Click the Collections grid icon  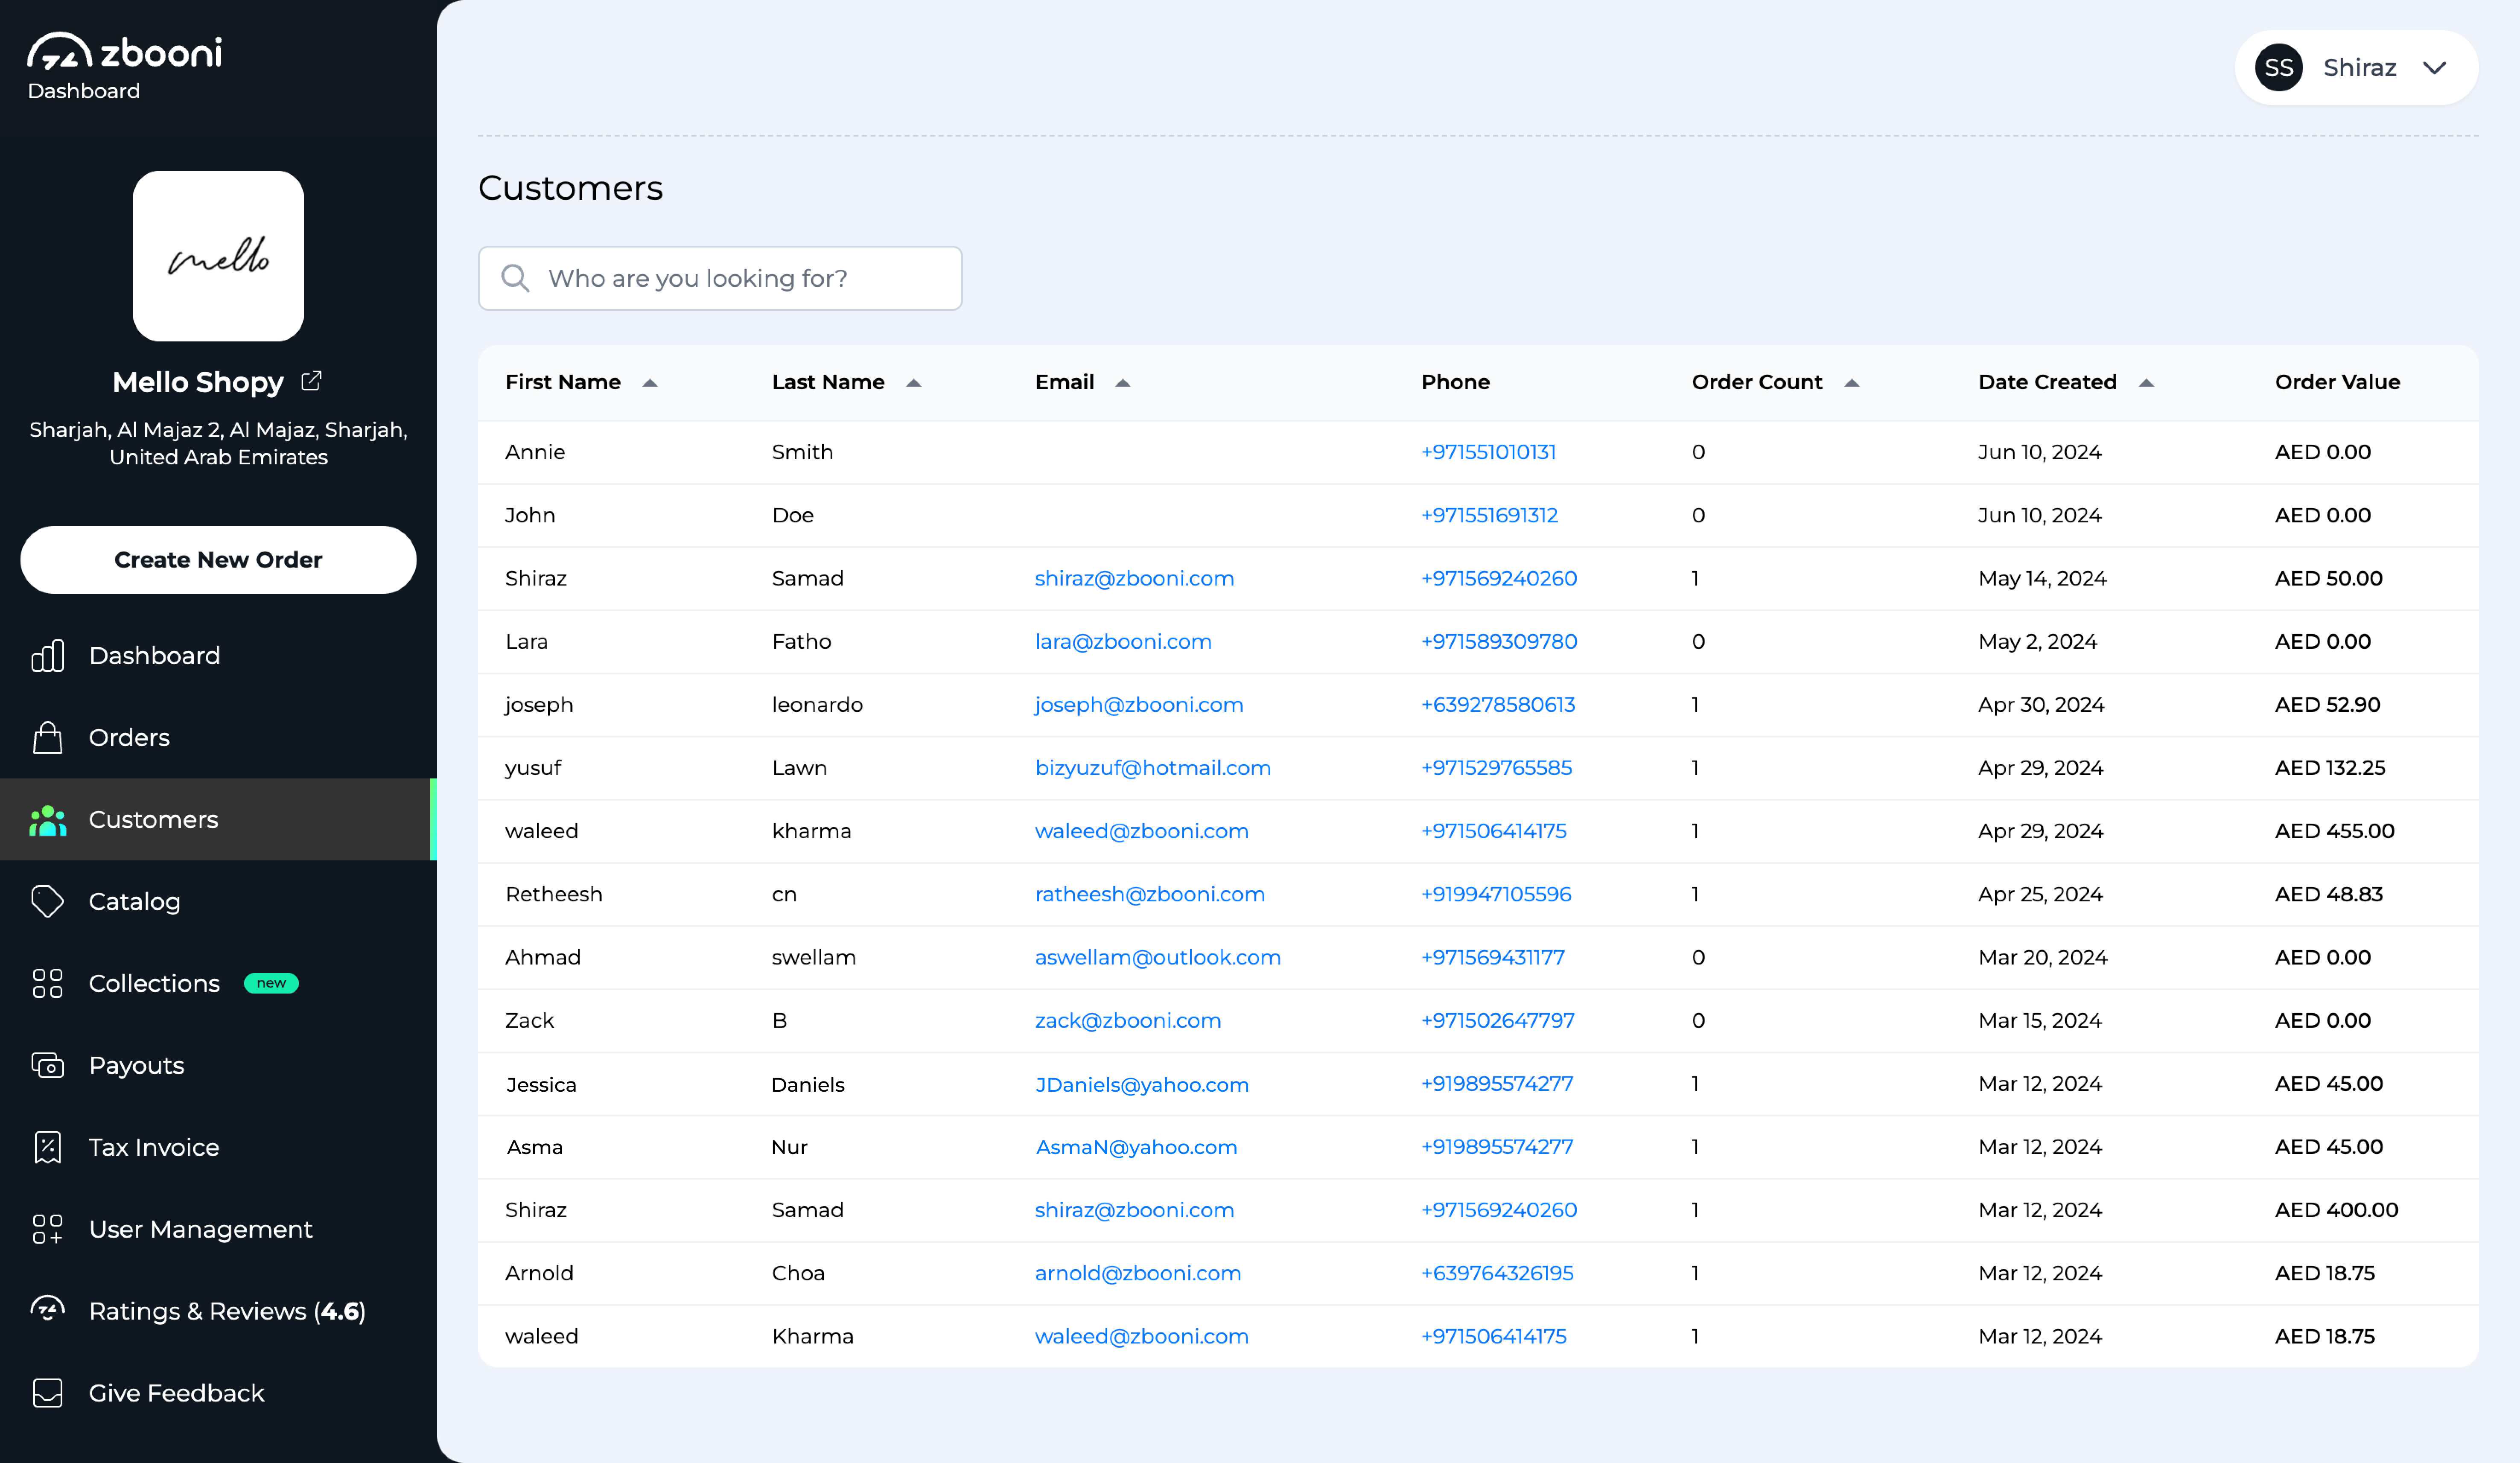[x=48, y=983]
